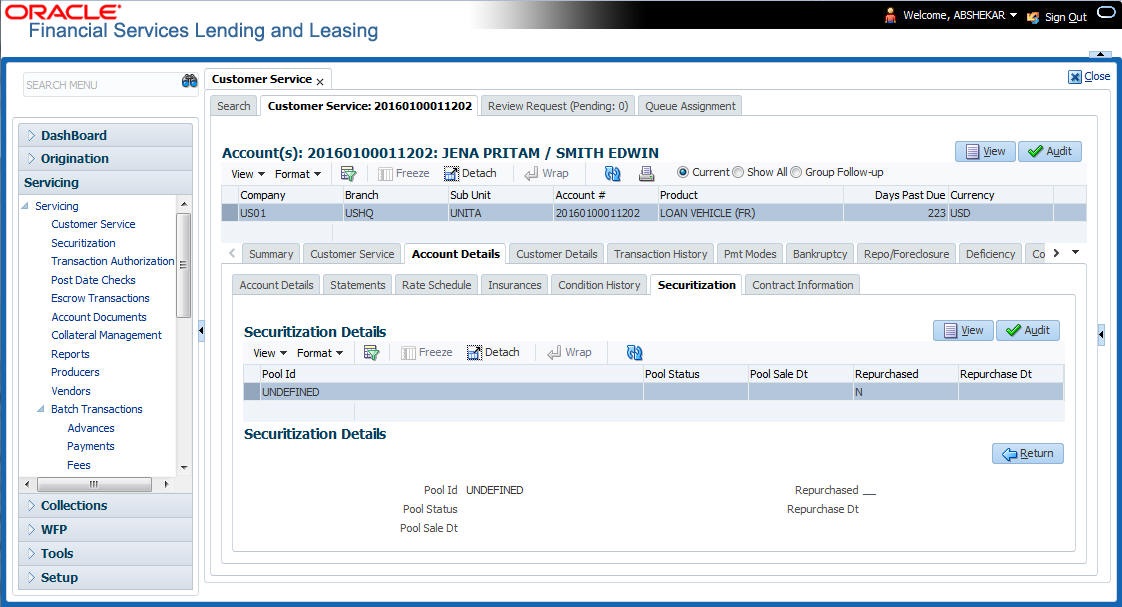Click the account Audit button
Viewport: 1122px width, 607px height.
(1050, 151)
